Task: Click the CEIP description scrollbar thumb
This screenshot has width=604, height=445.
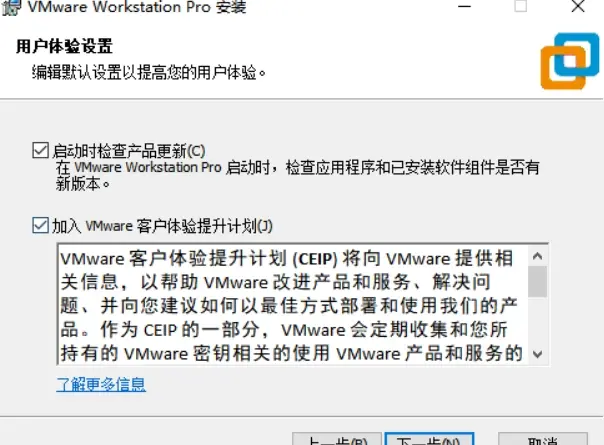Action: click(x=537, y=281)
